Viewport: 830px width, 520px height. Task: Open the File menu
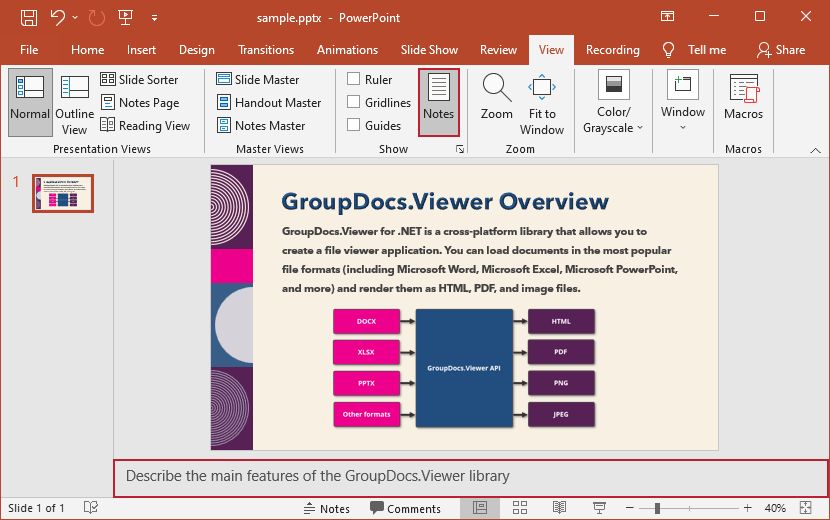29,50
